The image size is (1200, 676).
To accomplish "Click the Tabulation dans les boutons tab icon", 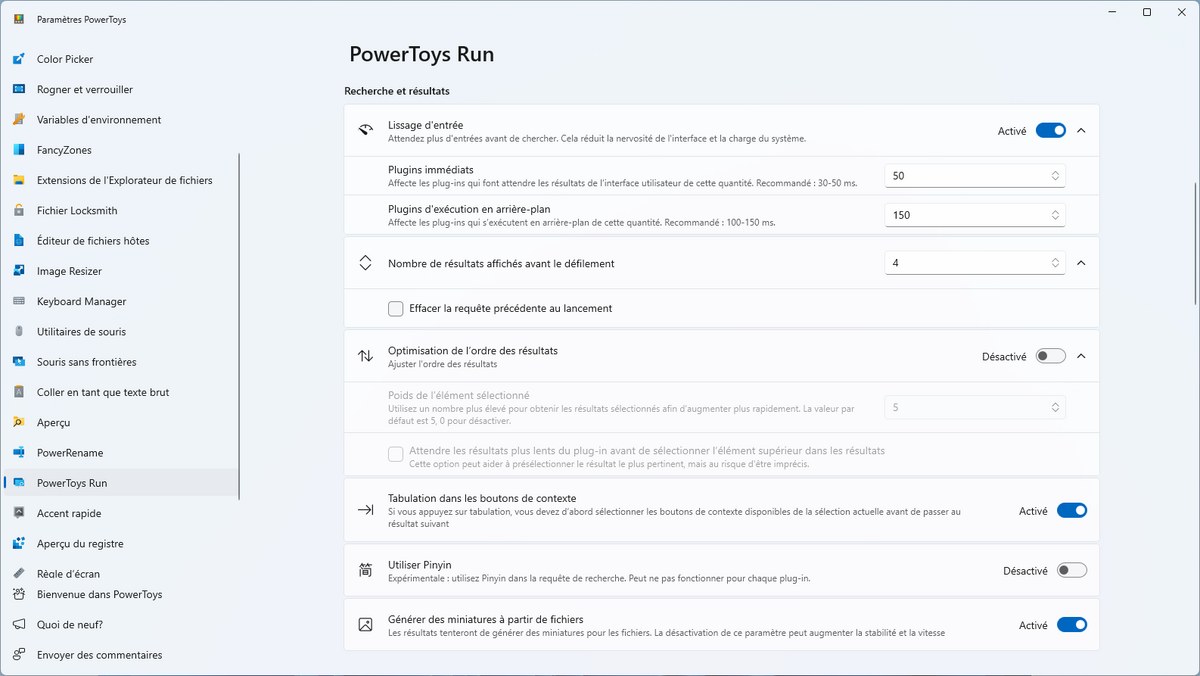I will 365,510.
